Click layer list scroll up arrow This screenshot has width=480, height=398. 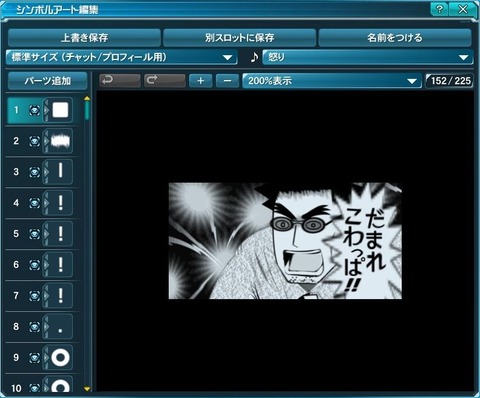click(x=87, y=98)
